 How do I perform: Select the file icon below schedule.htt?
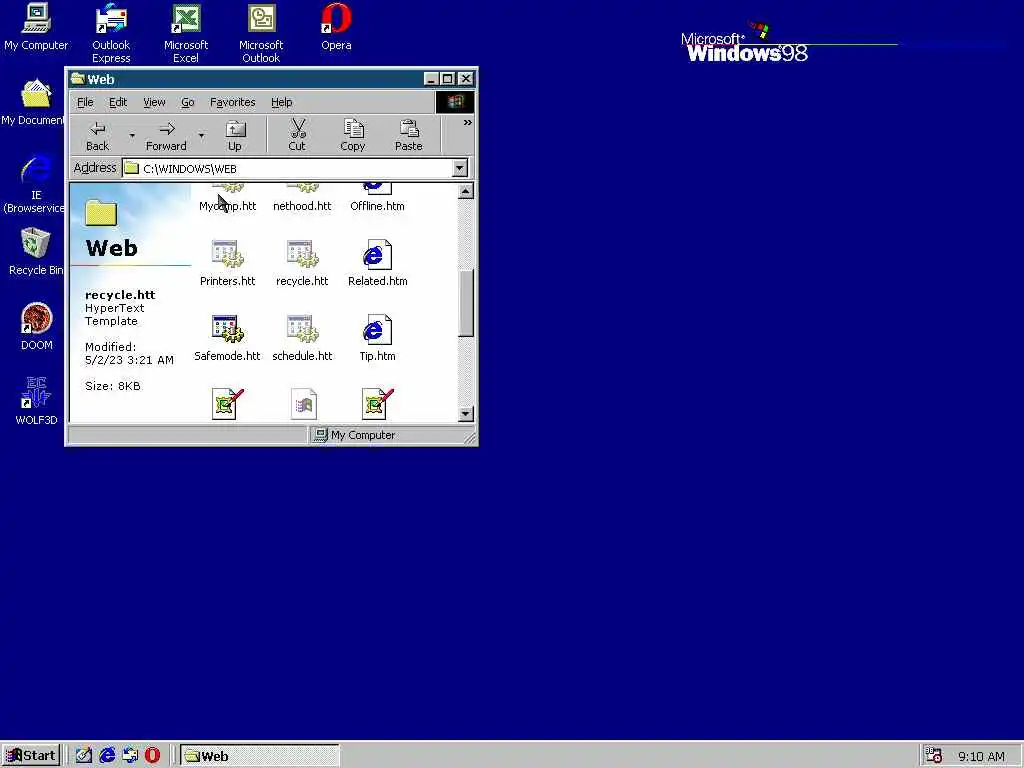(304, 404)
